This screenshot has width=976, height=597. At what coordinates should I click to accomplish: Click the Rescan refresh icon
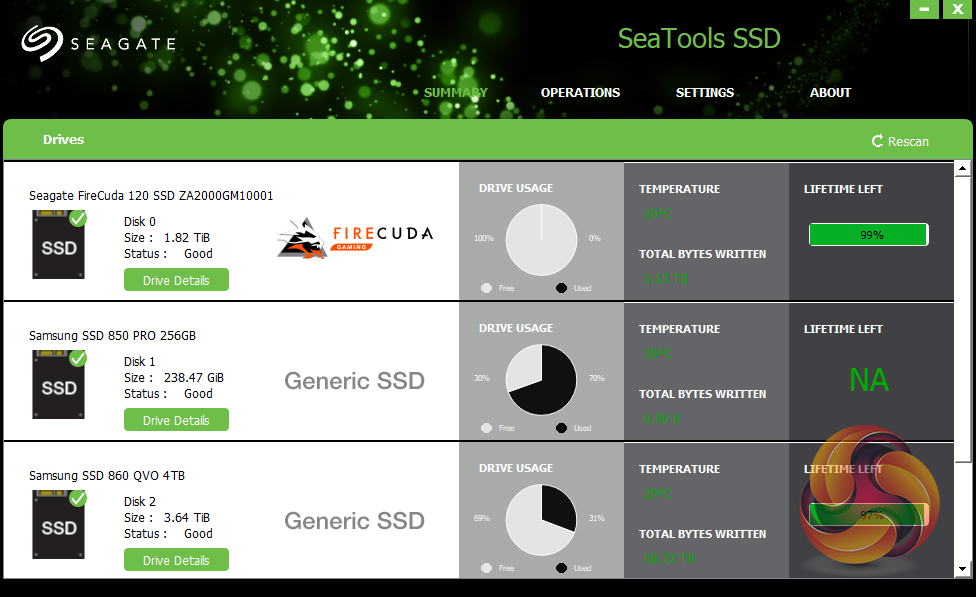coord(877,141)
